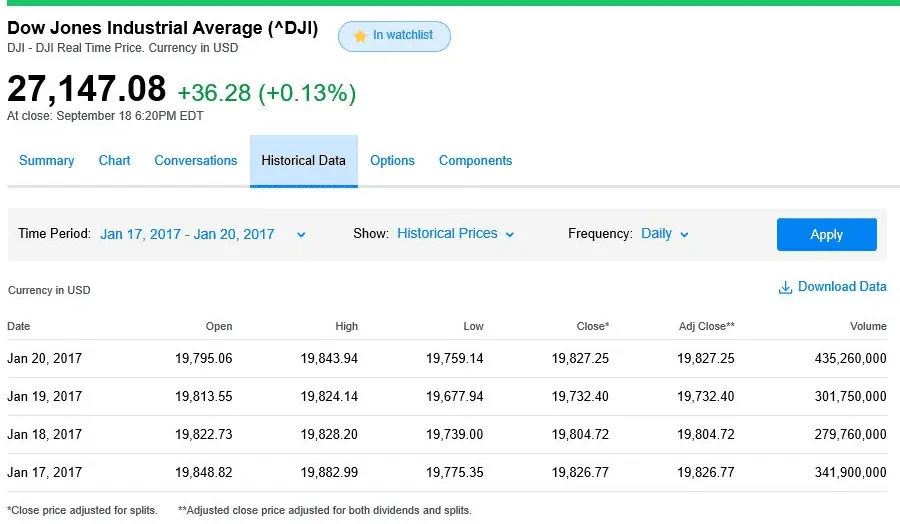Viewport: 900px width, 524px height.
Task: Open the Frequency Daily dropdown
Action: click(x=665, y=234)
